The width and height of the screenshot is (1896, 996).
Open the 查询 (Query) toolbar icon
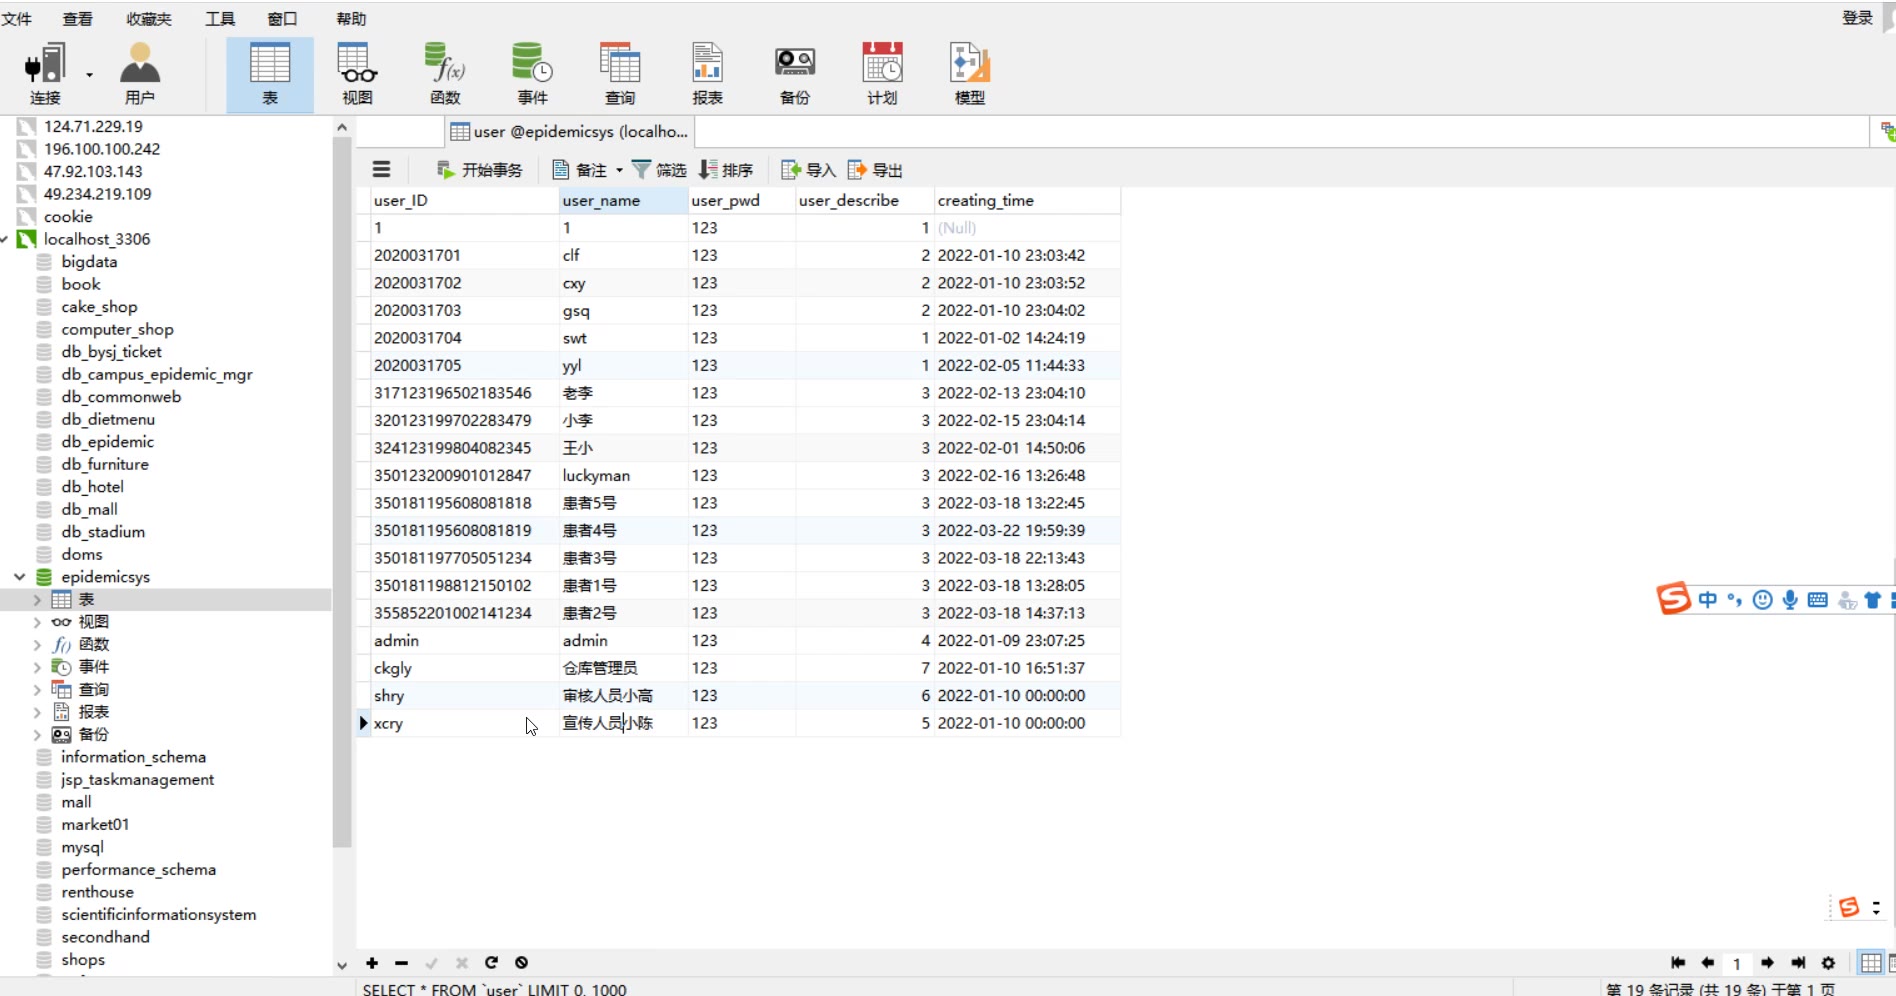[619, 74]
